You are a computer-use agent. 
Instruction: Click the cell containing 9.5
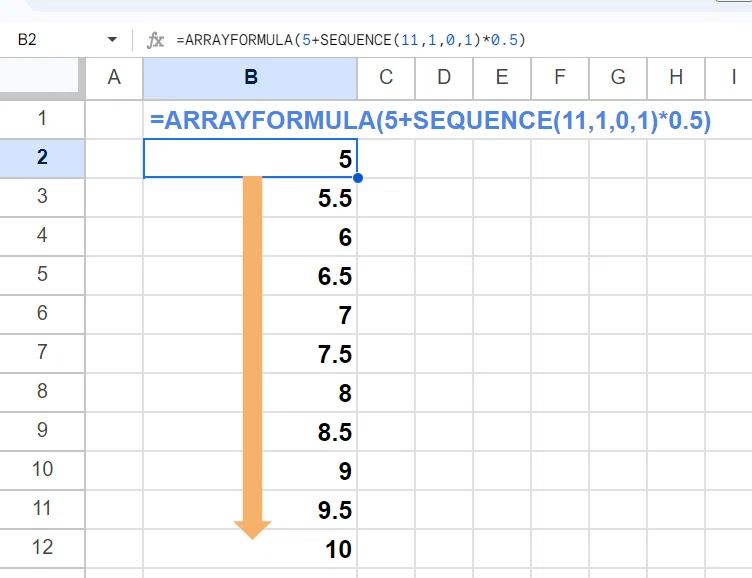point(250,509)
